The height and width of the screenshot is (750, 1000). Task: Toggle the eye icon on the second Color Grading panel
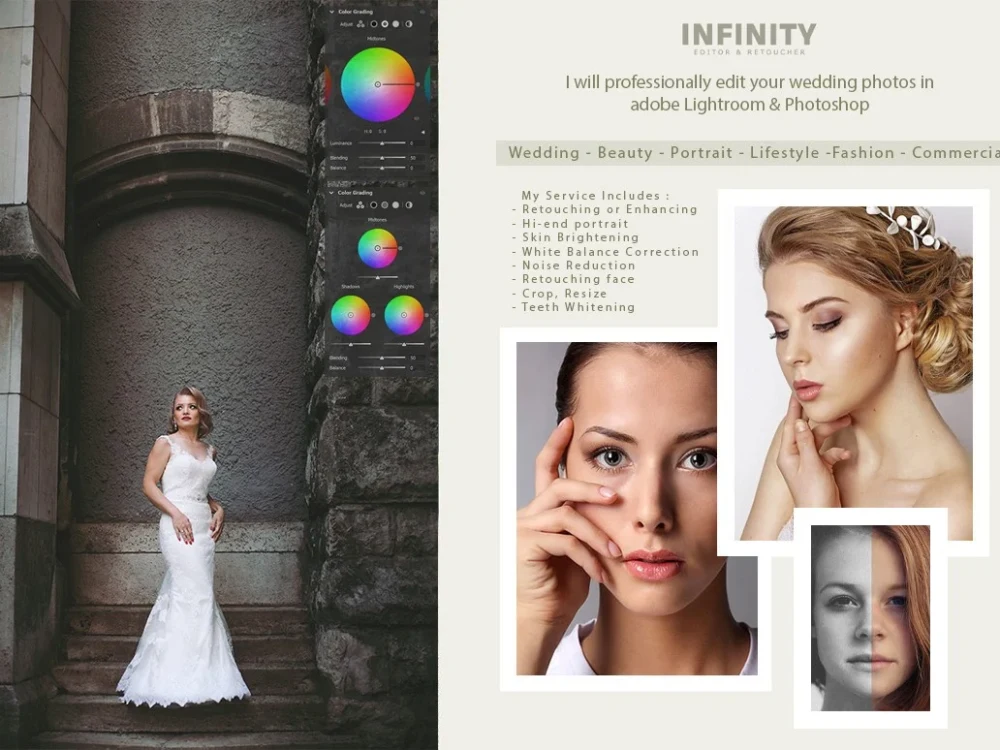422,193
